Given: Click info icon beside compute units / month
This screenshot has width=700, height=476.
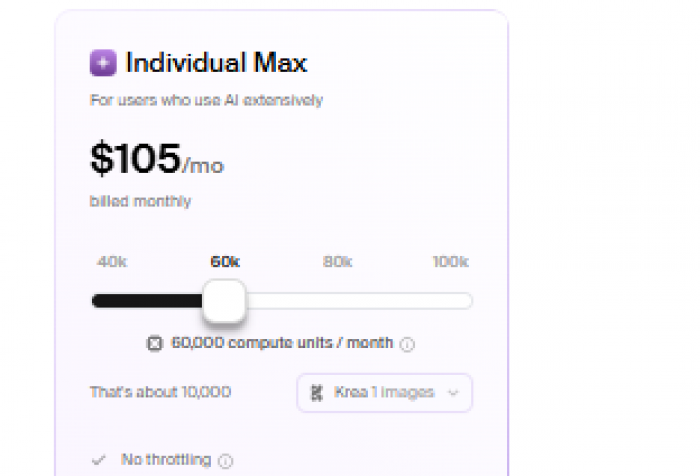Looking at the screenshot, I should 407,344.
